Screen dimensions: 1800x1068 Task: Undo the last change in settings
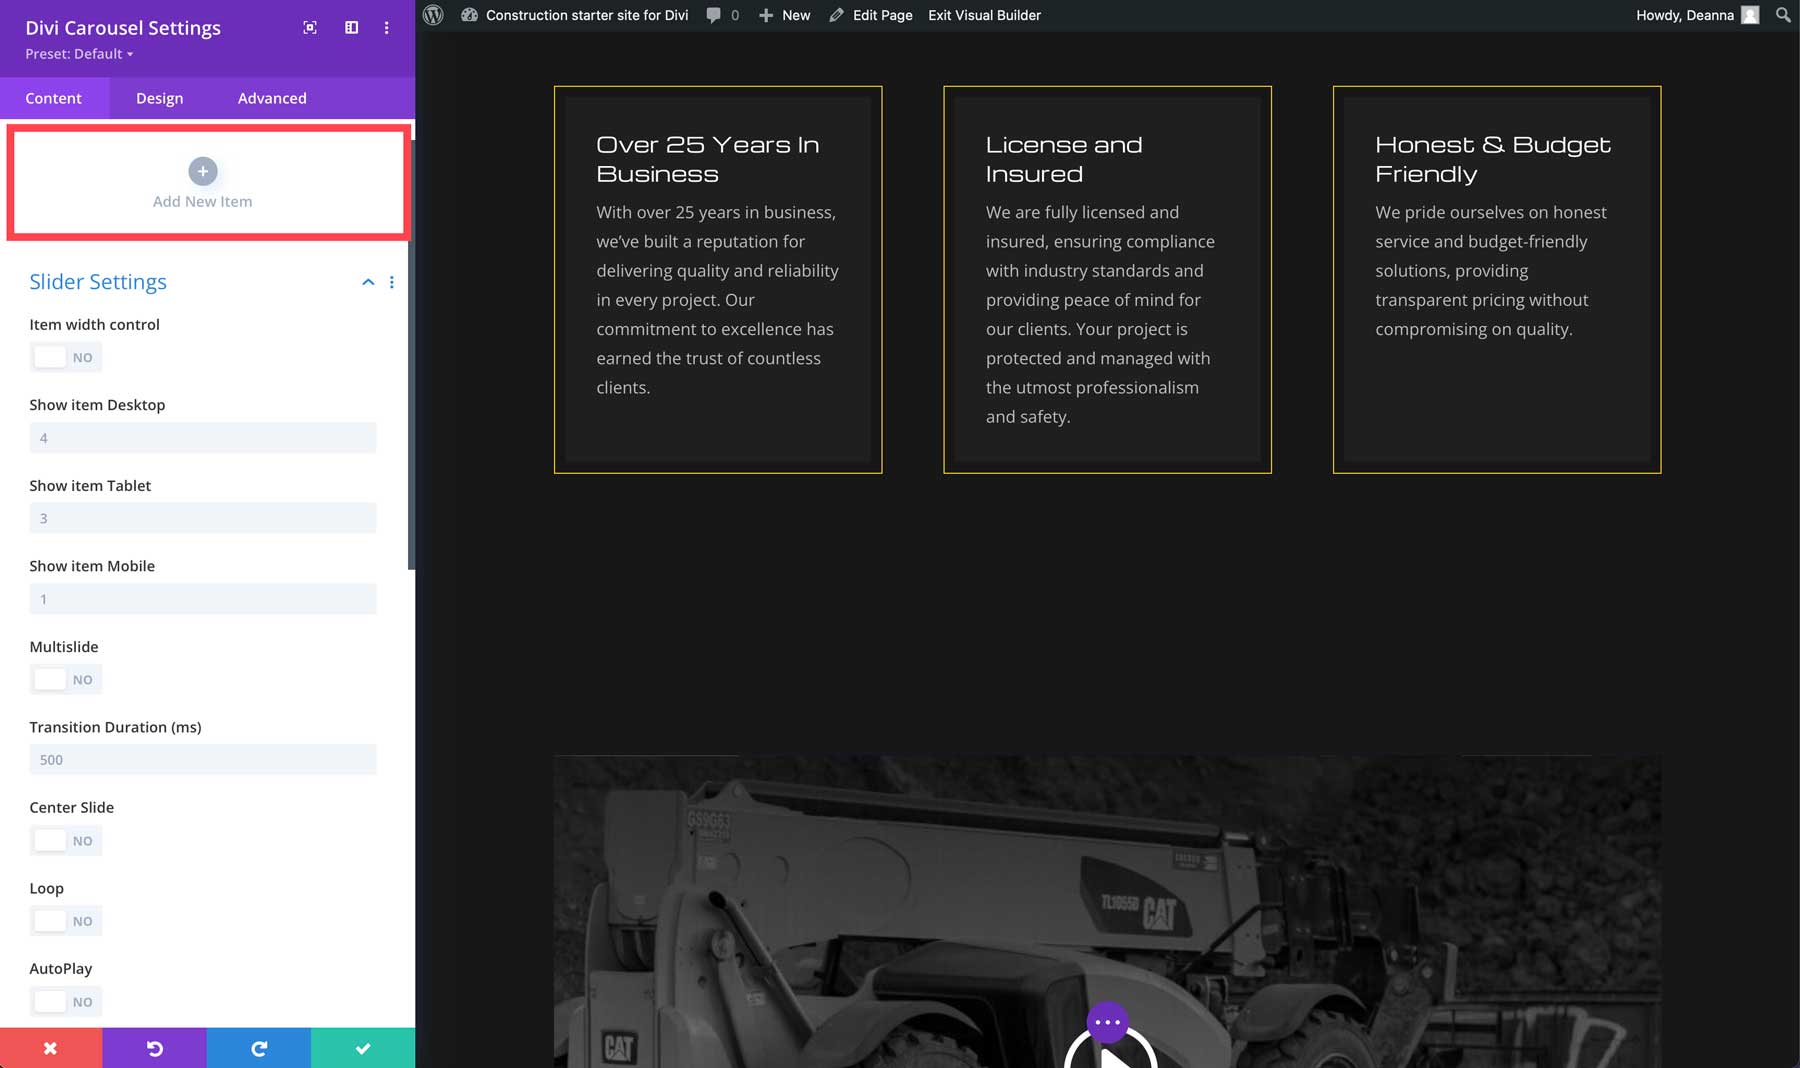(155, 1048)
